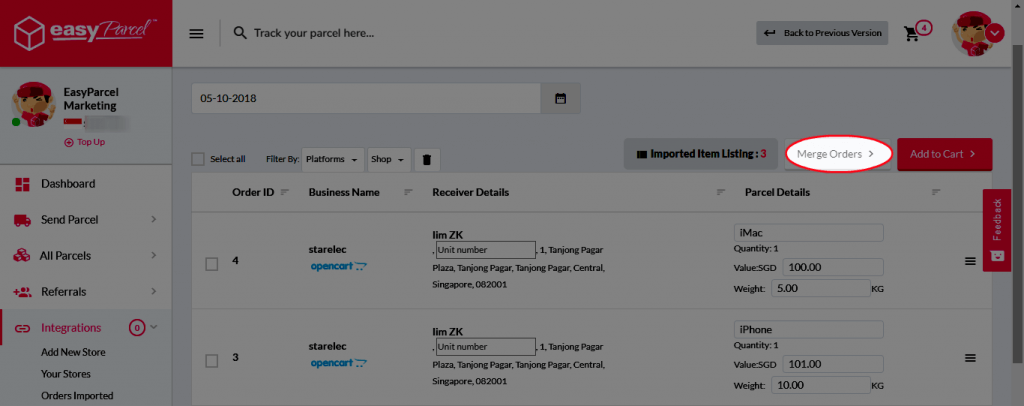Image resolution: width=1024 pixels, height=406 pixels.
Task: Sort by the Parcel Details column icon
Action: click(936, 193)
